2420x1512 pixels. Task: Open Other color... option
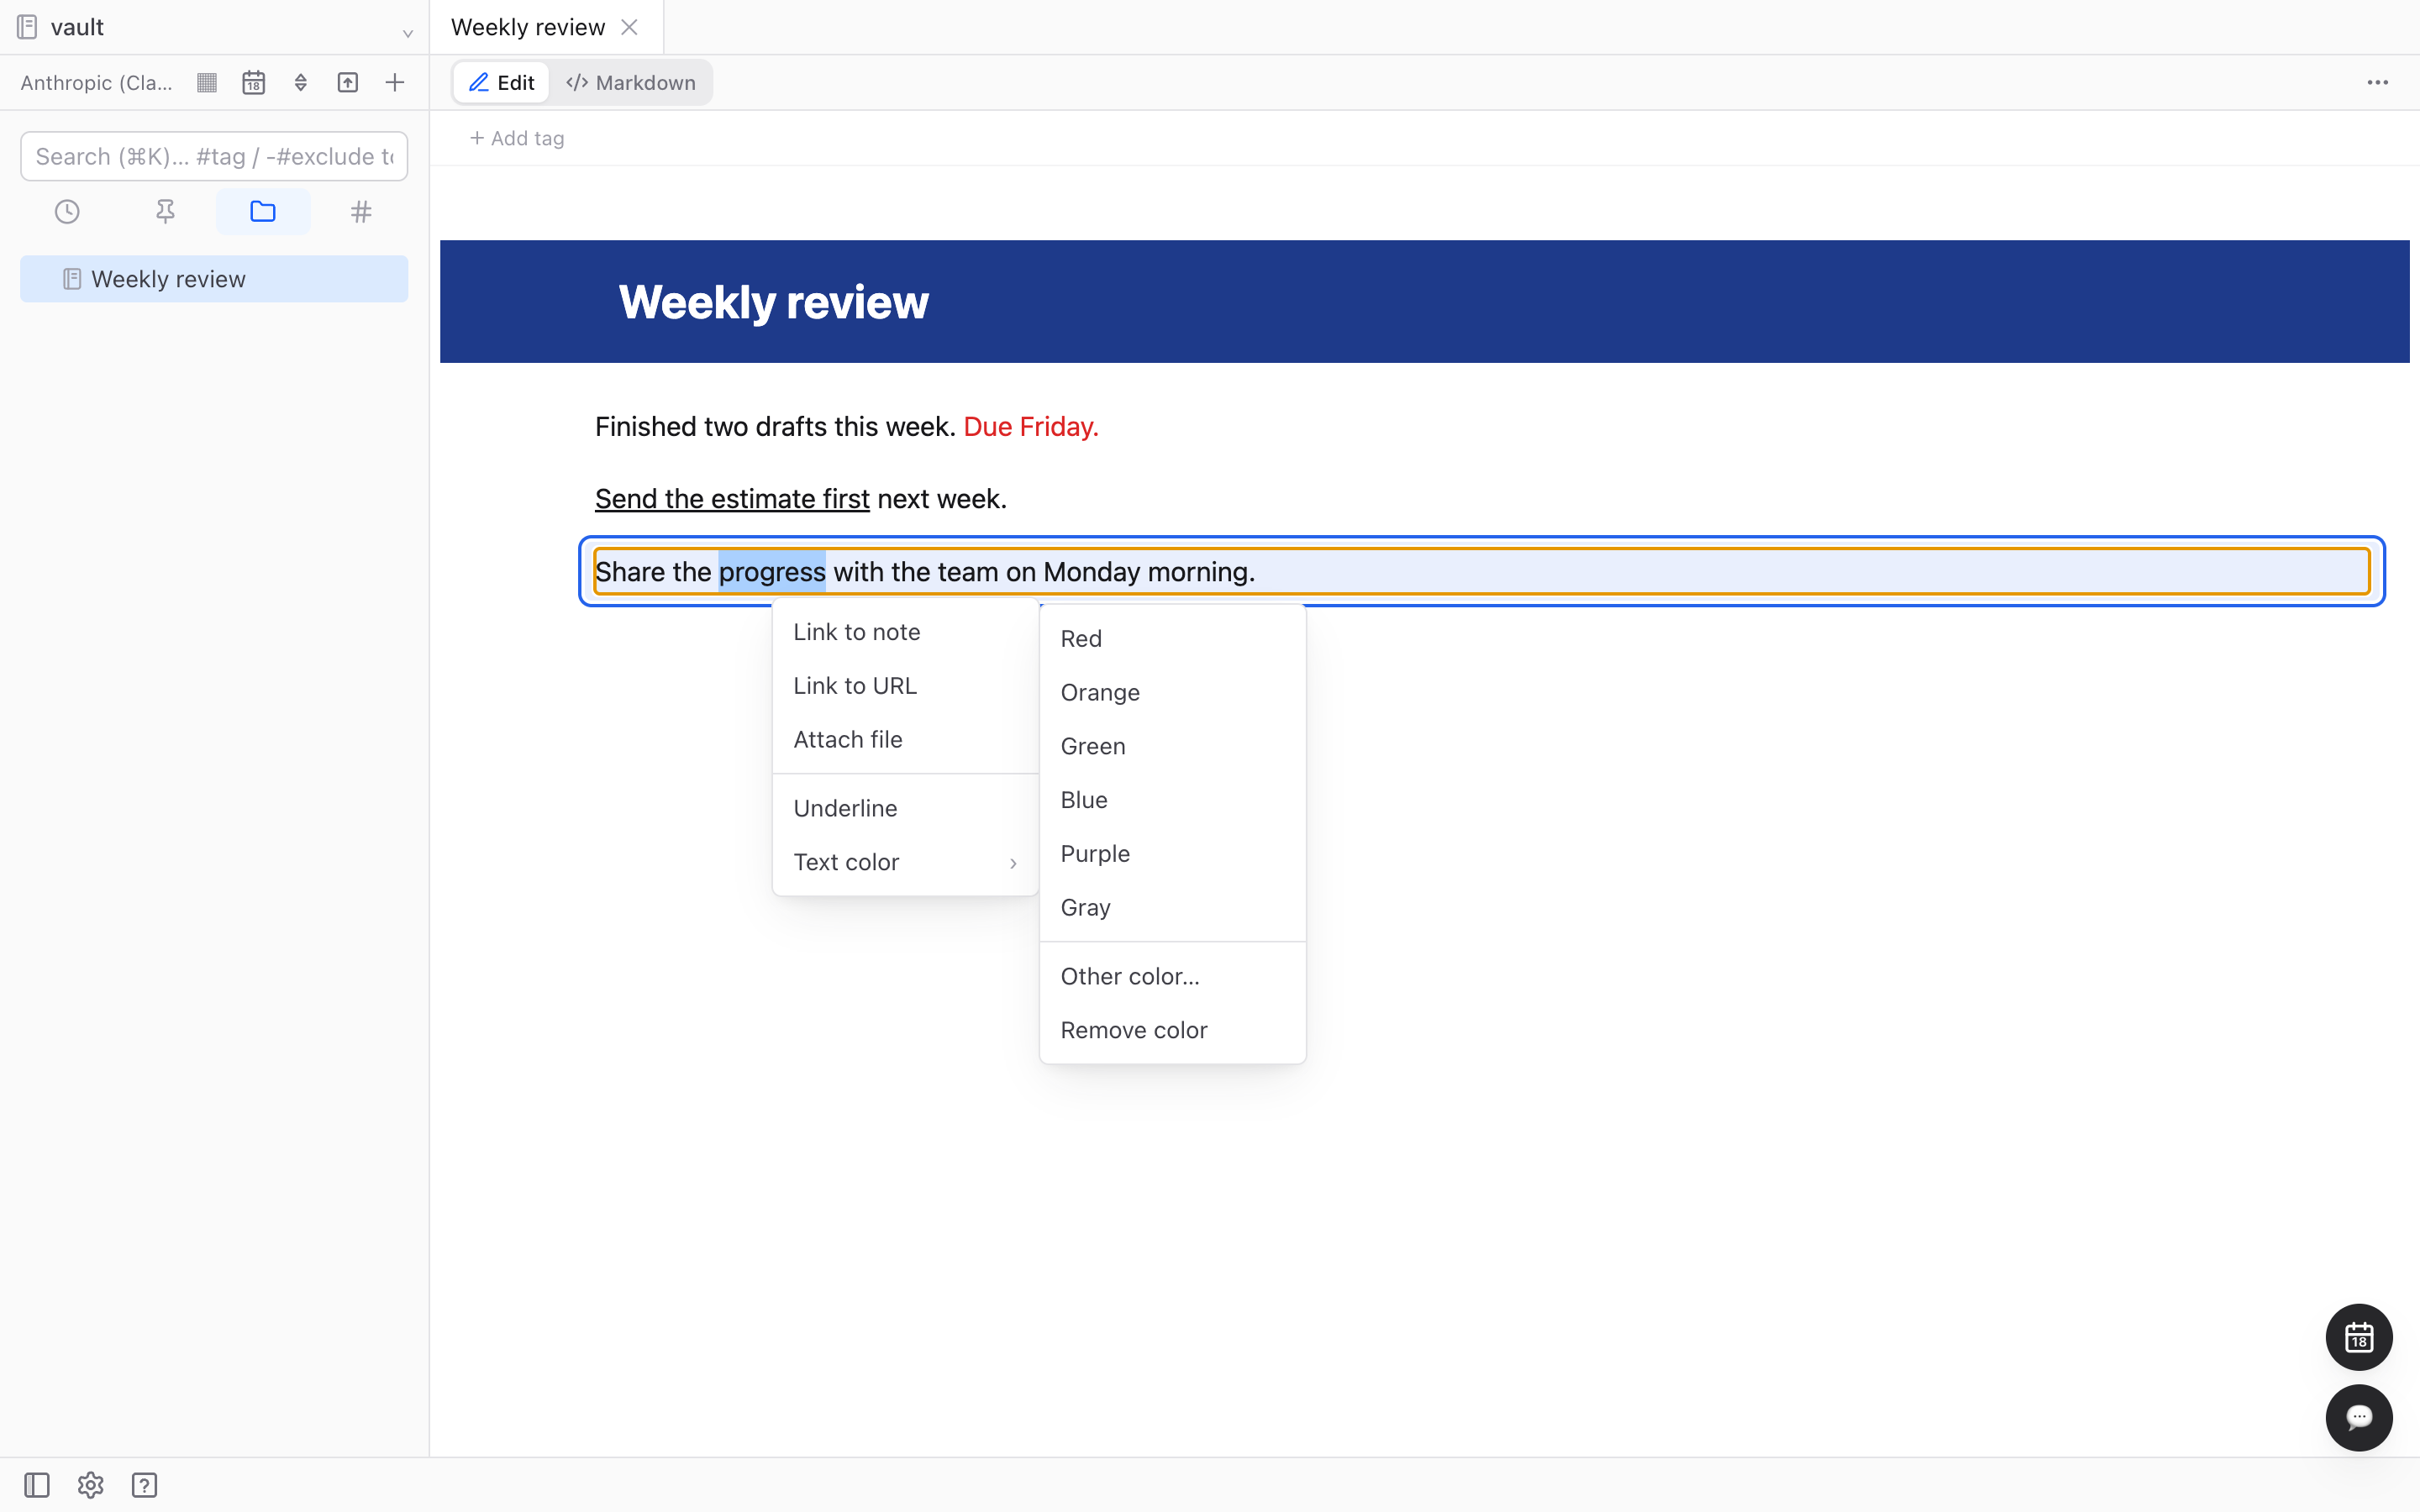(x=1172, y=976)
